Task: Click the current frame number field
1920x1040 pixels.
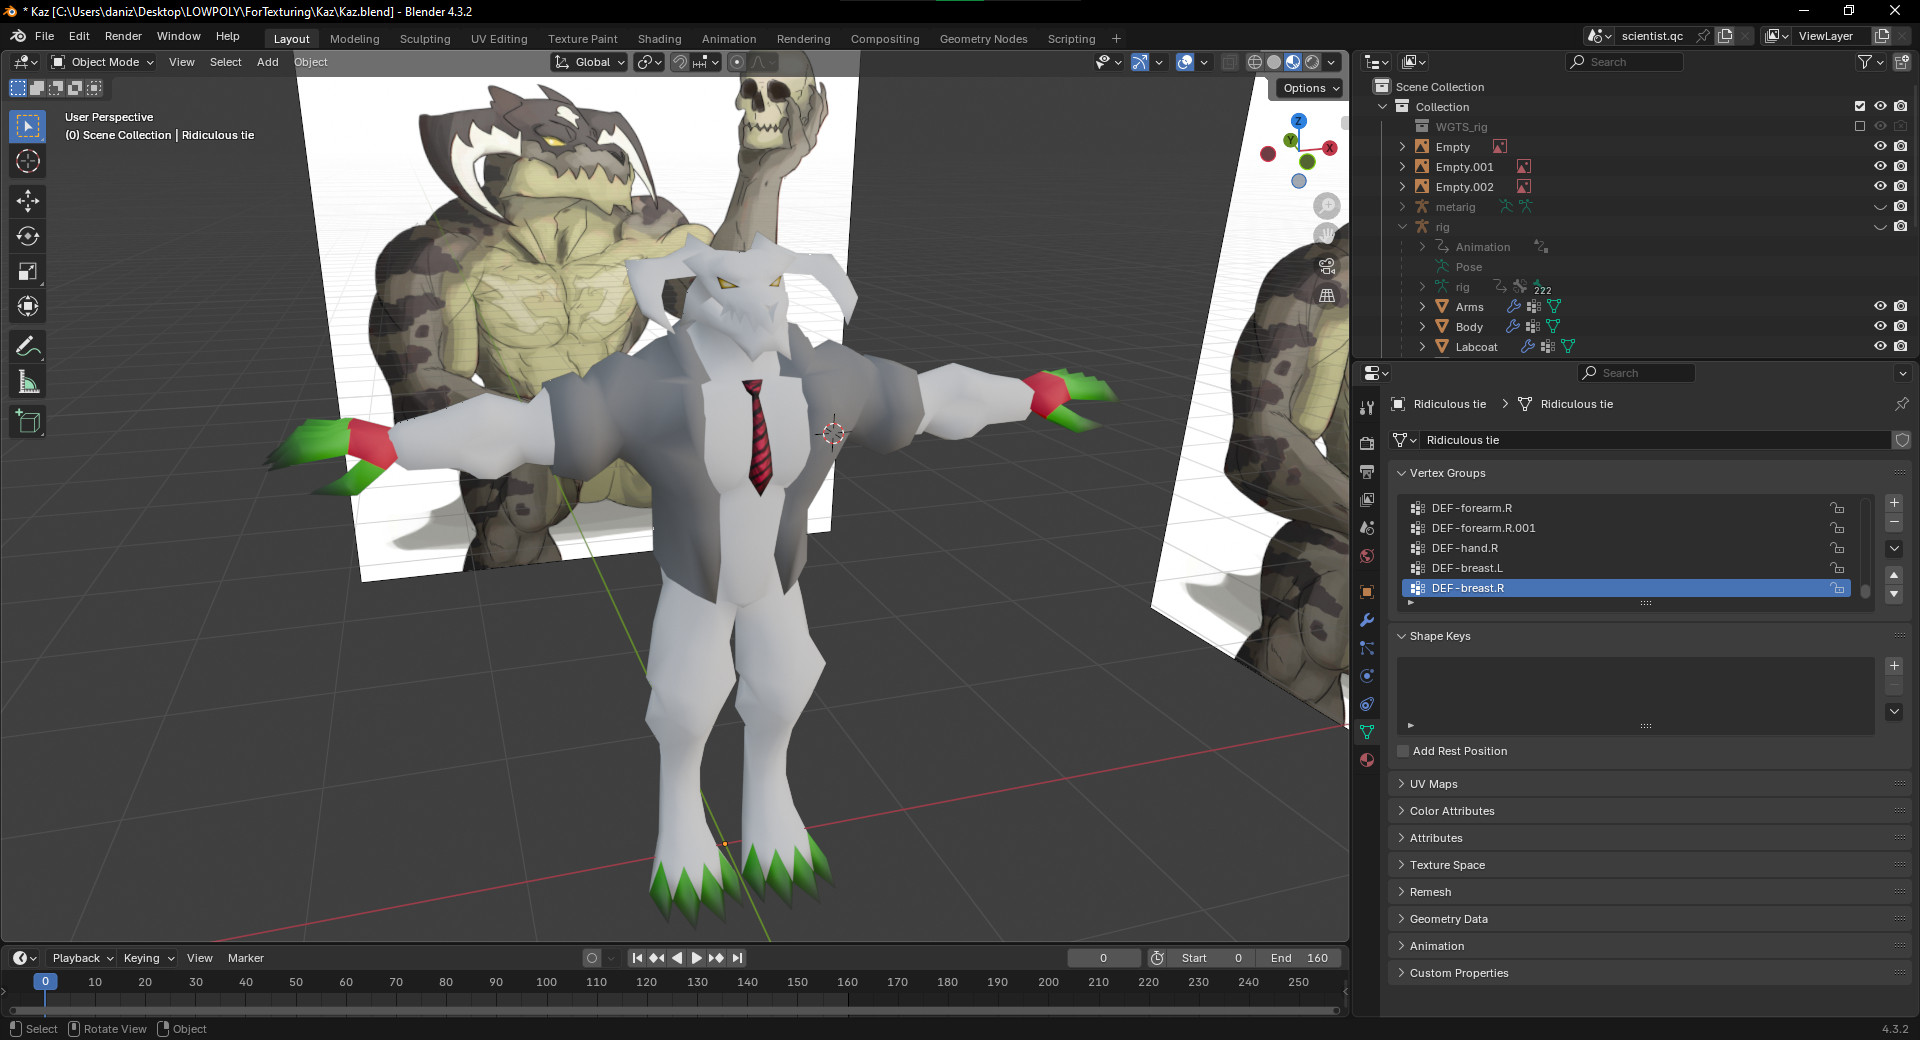Action: pos(1103,958)
